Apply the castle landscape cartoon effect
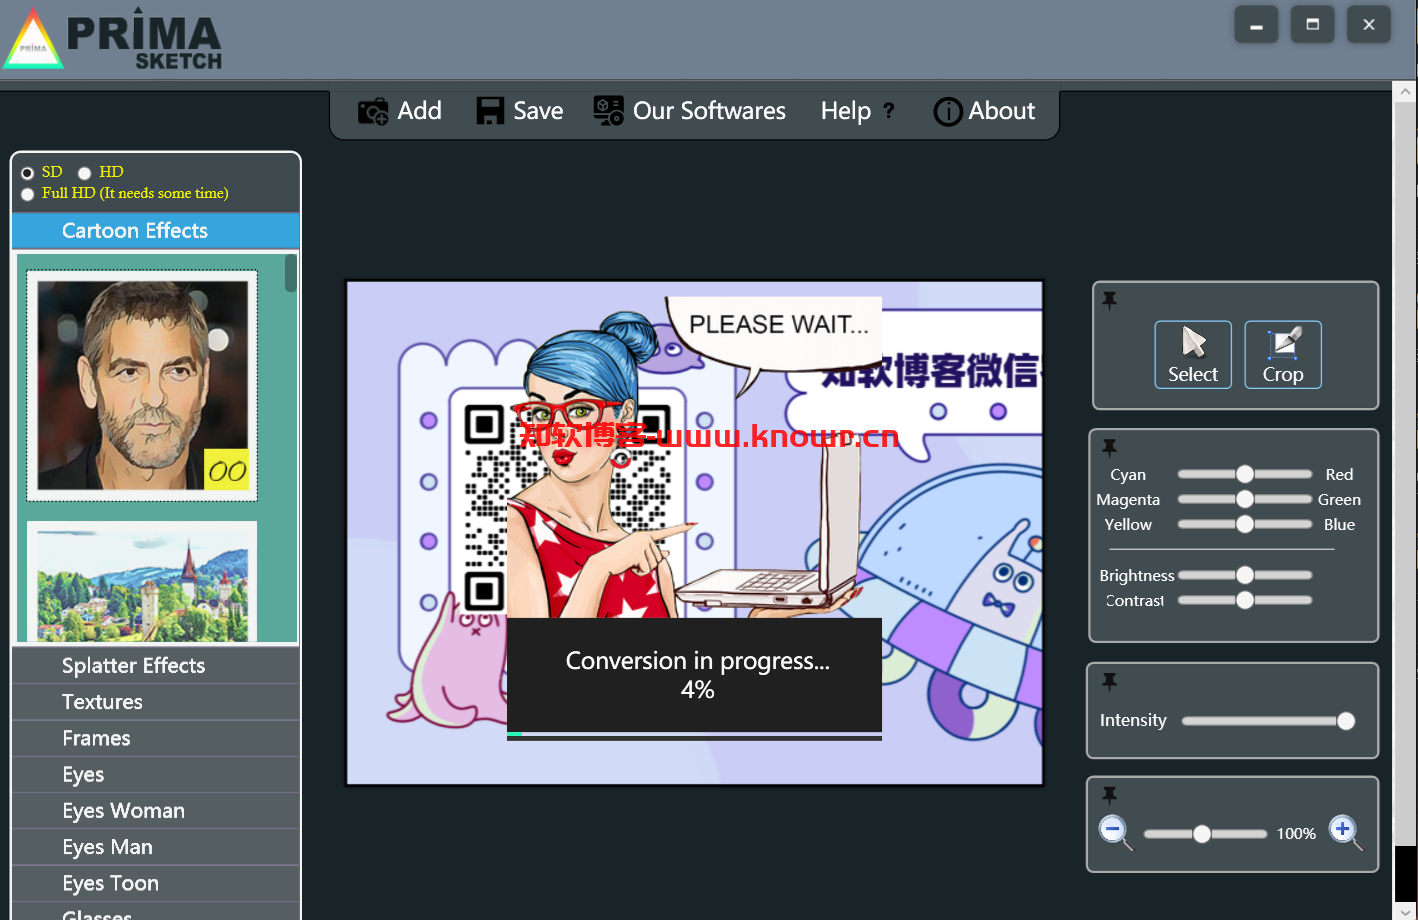The height and width of the screenshot is (920, 1418). coord(142,581)
